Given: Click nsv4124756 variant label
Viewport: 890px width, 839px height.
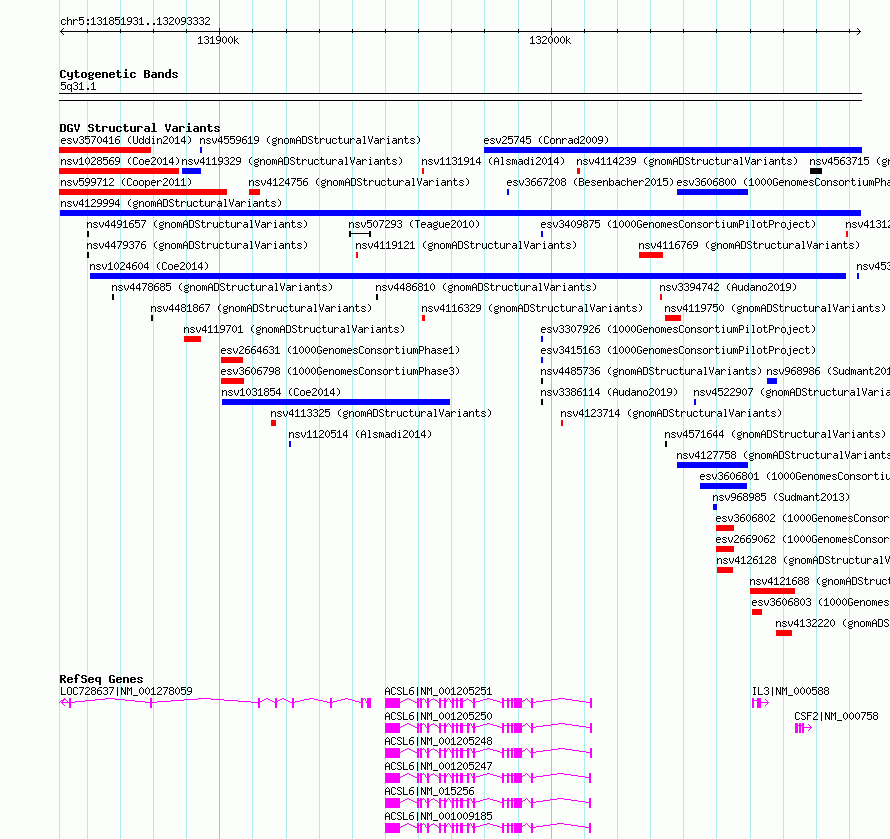Looking at the screenshot, I should click(359, 182).
